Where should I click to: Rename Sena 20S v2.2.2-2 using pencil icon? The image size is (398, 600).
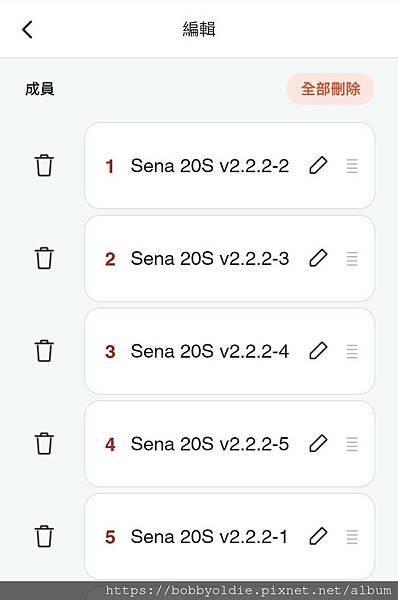tap(318, 165)
